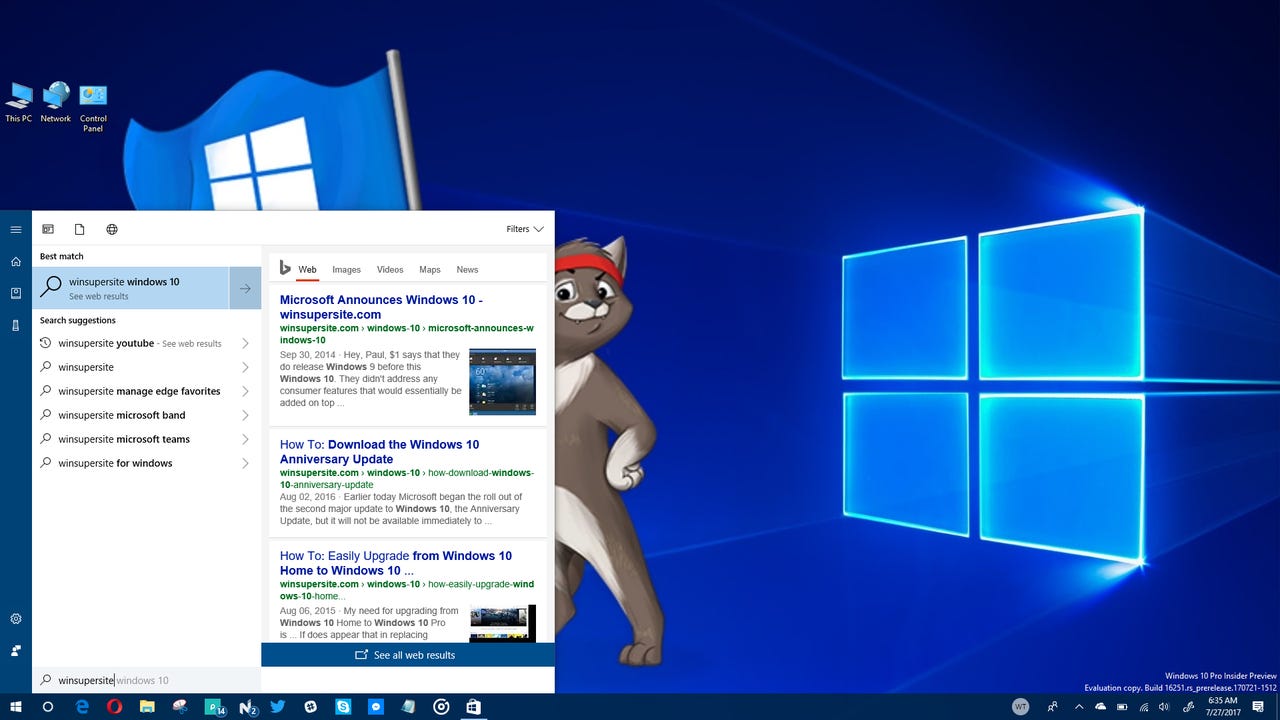Open Skype from the taskbar
1280x720 pixels.
(x=343, y=706)
